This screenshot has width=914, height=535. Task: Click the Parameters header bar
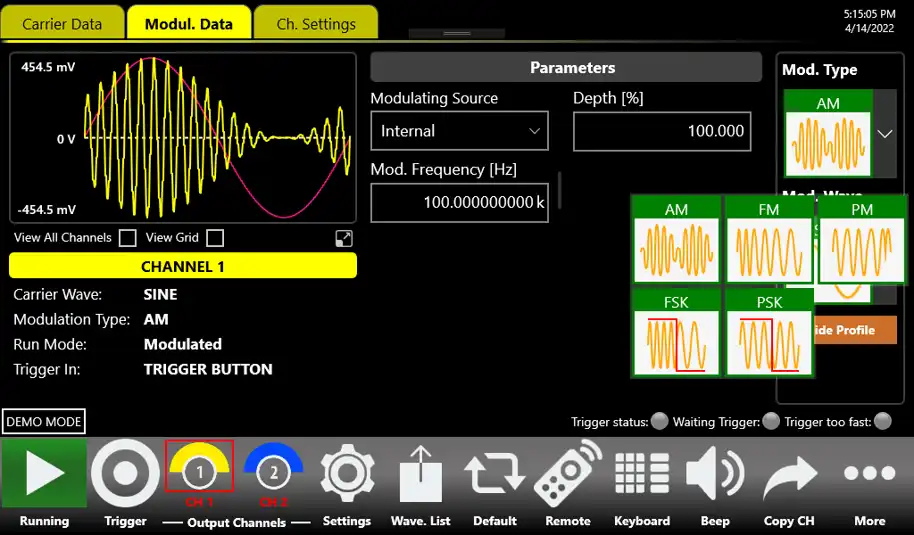566,68
